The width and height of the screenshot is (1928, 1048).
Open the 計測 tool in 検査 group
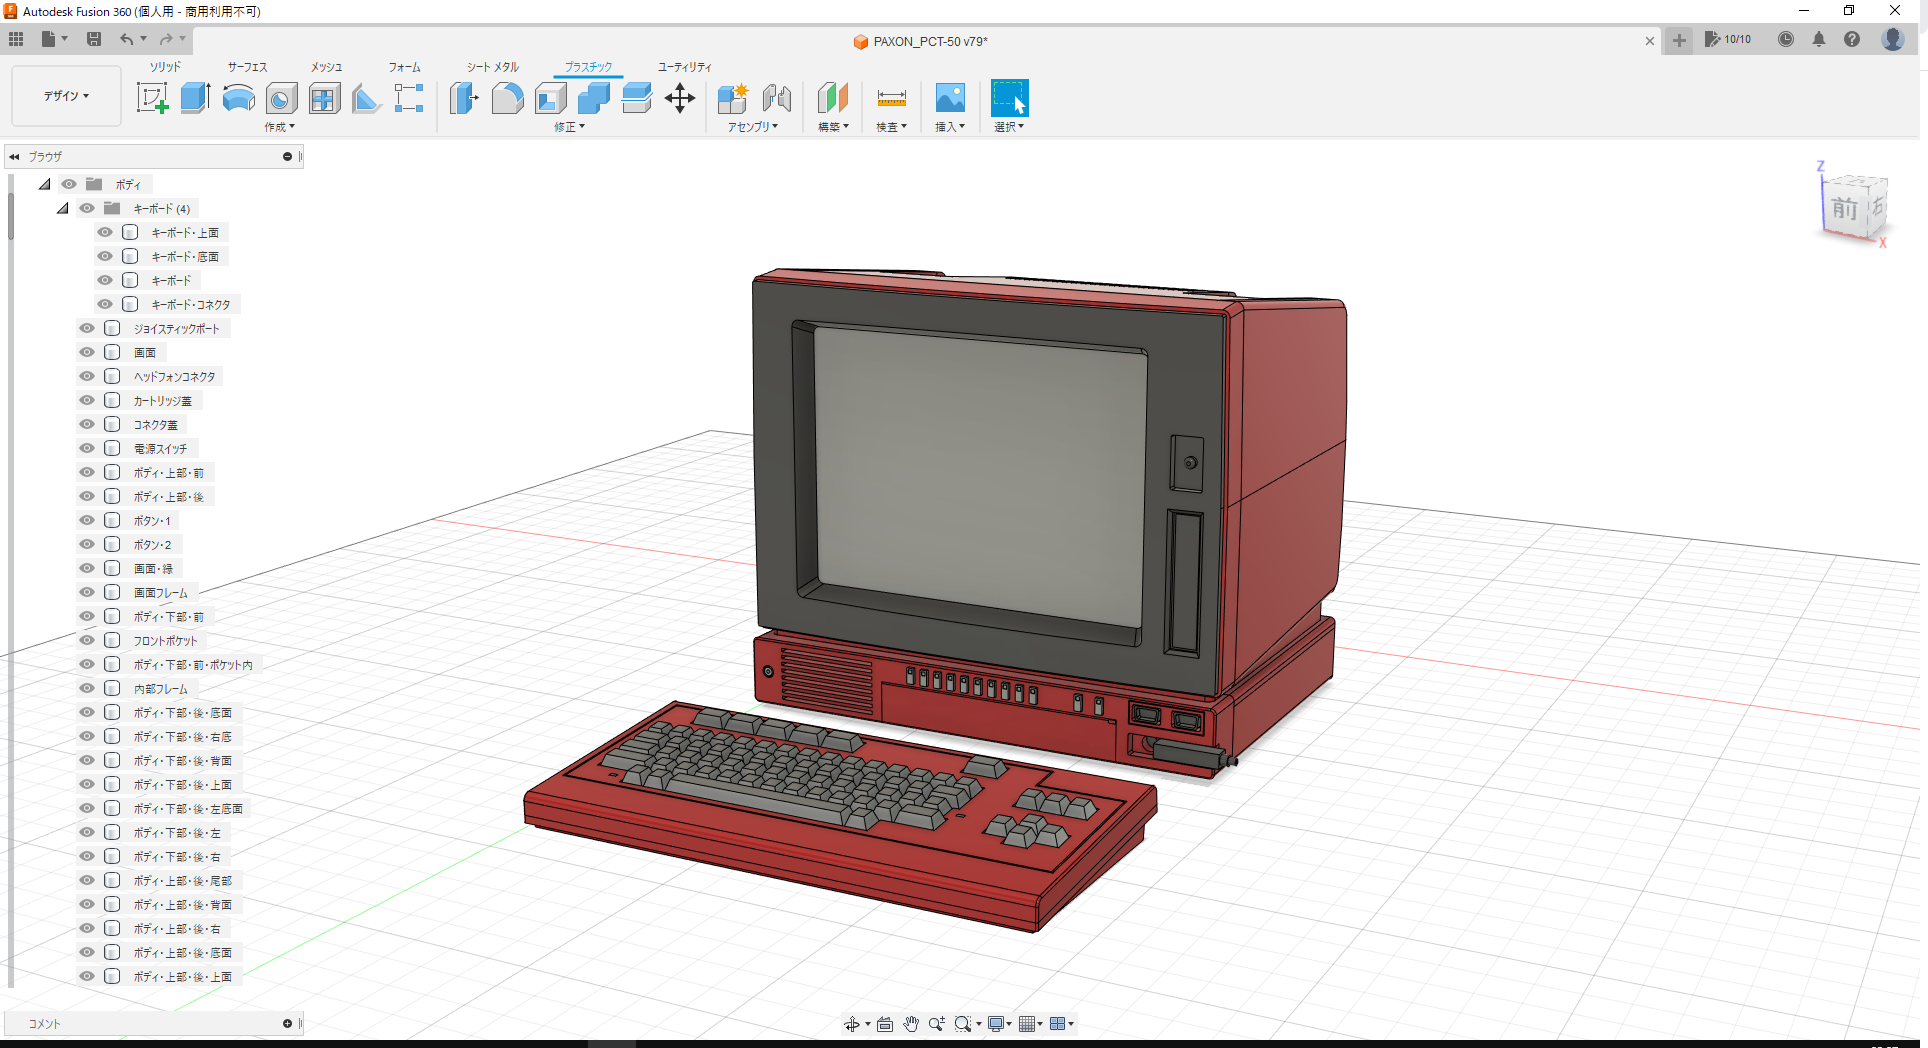click(891, 99)
